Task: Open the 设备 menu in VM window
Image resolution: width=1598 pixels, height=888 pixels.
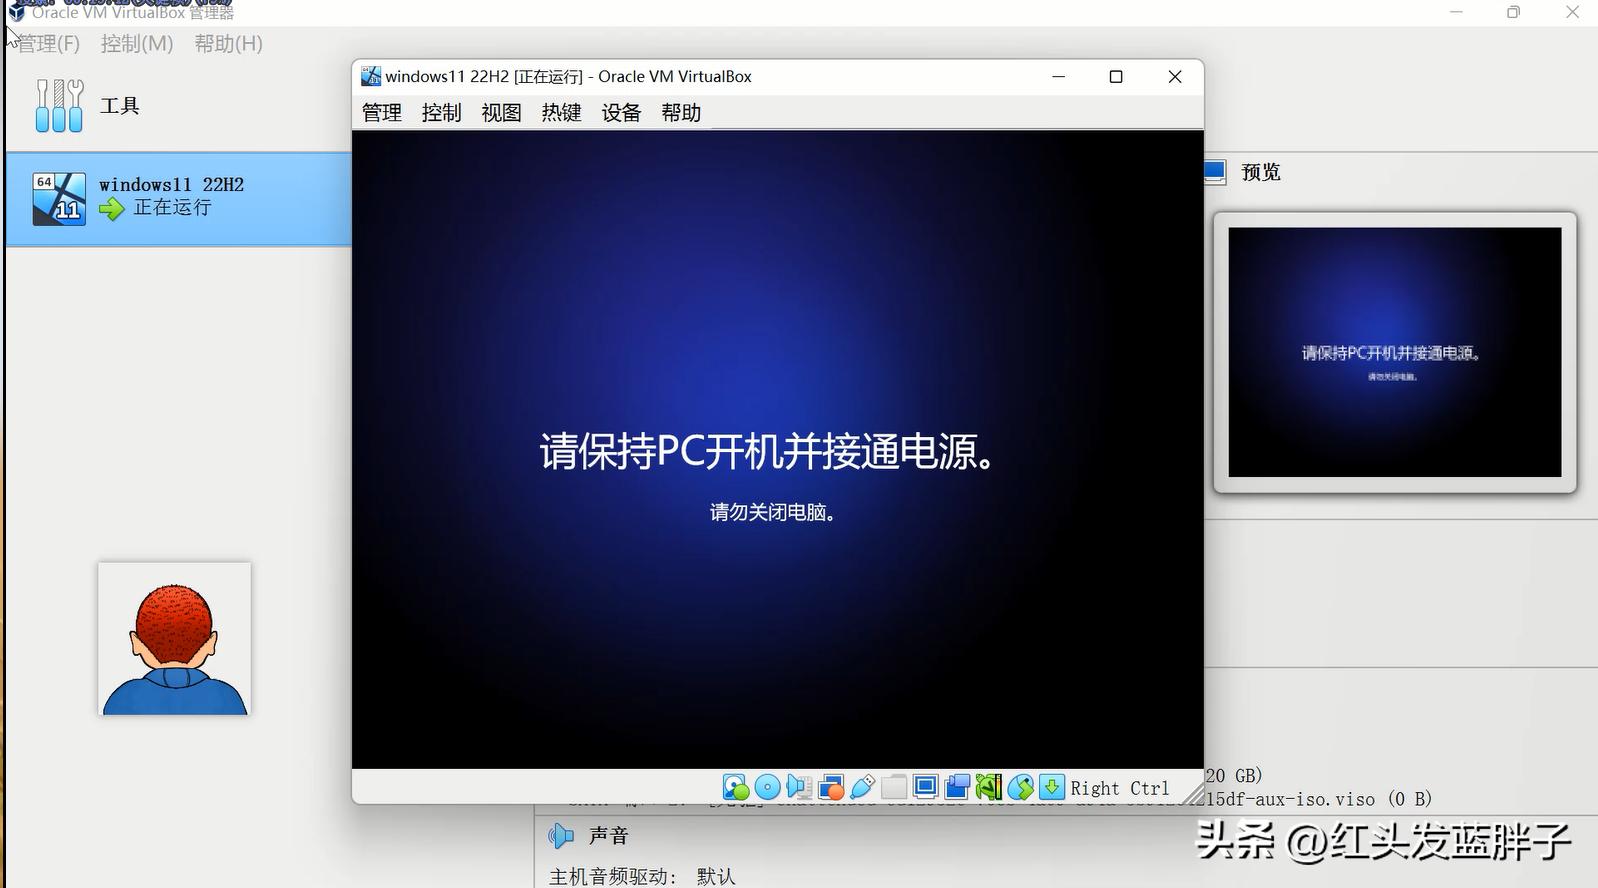Action: click(x=621, y=113)
